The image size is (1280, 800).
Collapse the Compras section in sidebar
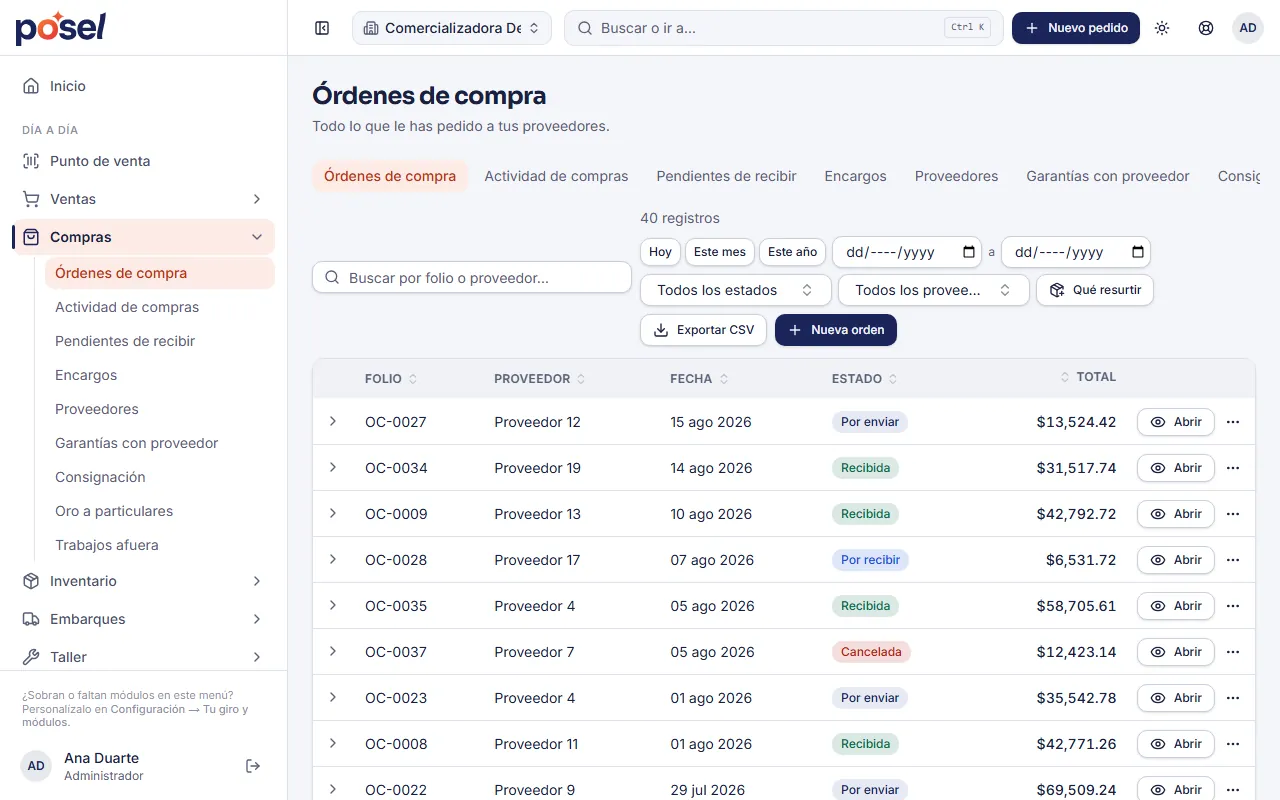[143, 237]
